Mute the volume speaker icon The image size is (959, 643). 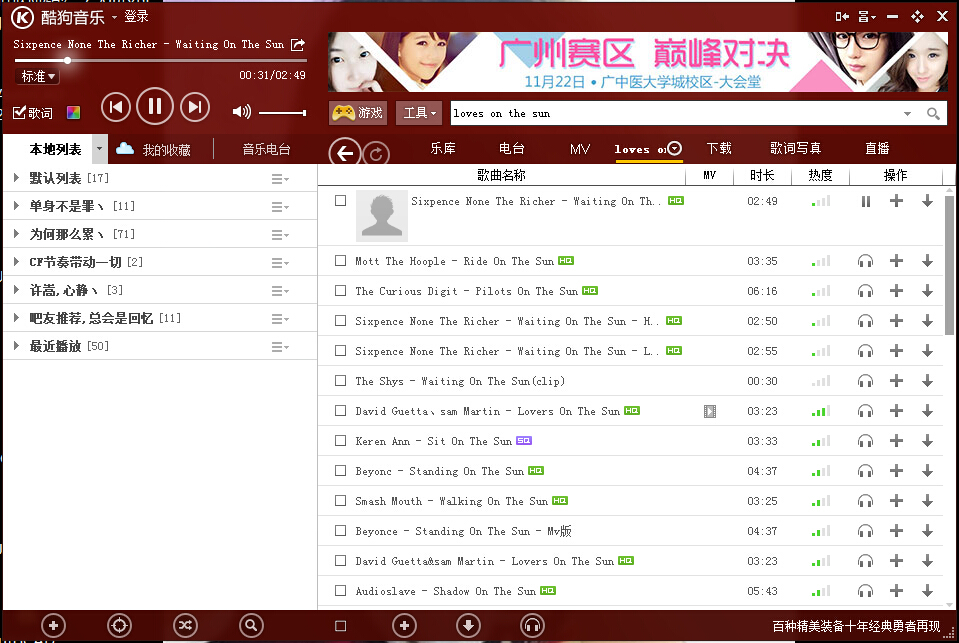click(x=242, y=112)
